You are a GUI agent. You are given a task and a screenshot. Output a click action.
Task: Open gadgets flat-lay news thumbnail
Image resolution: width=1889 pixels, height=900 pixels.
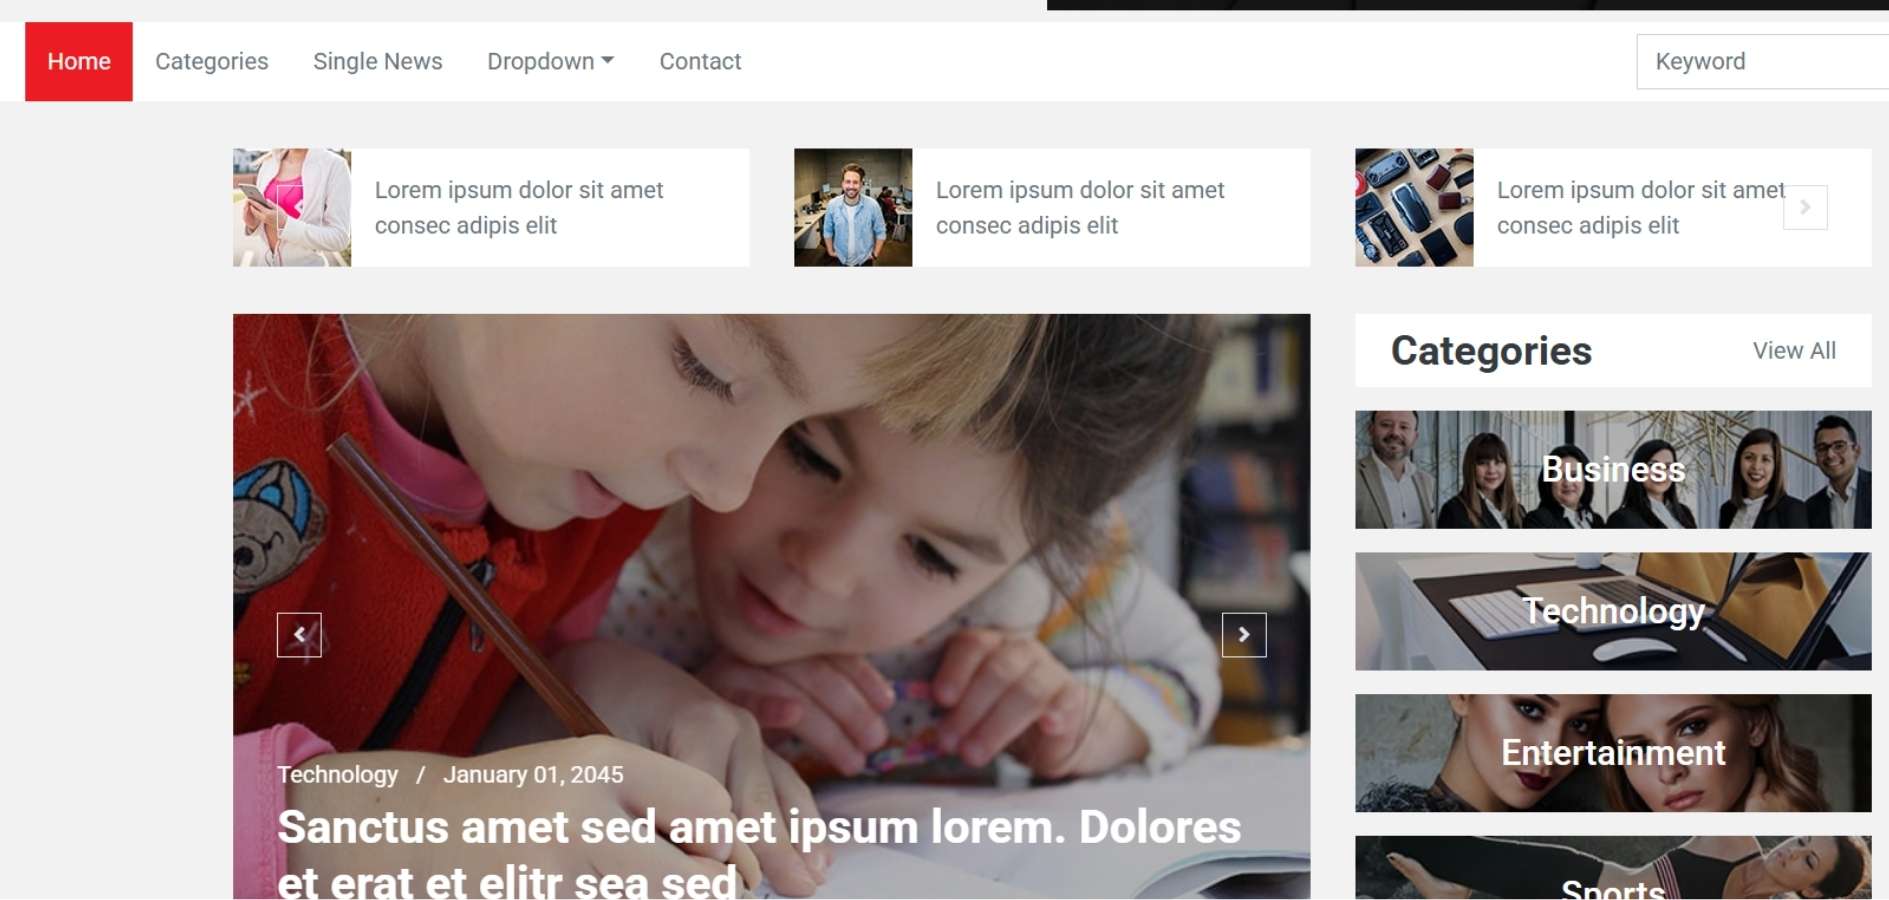[x=1414, y=207]
